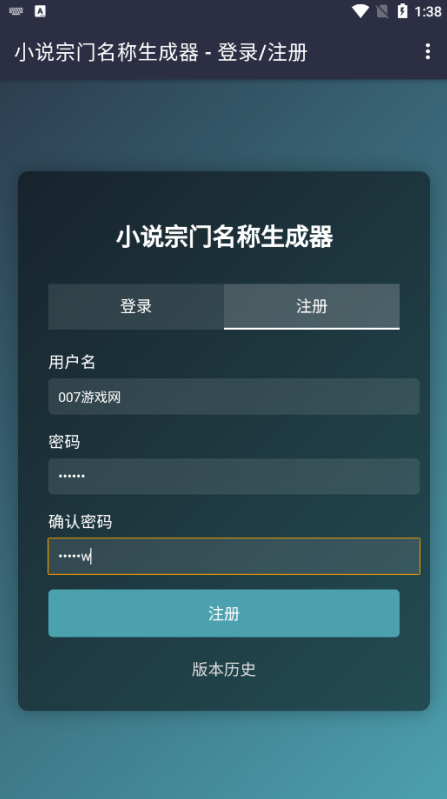This screenshot has width=447, height=799.
Task: Tap the white underline indicator beneath 注册 tab
Action: [311, 329]
